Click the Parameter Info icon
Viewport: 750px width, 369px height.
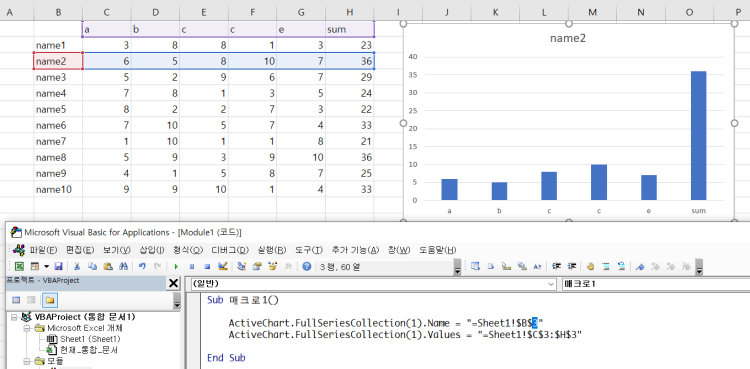pyautogui.click(x=522, y=266)
